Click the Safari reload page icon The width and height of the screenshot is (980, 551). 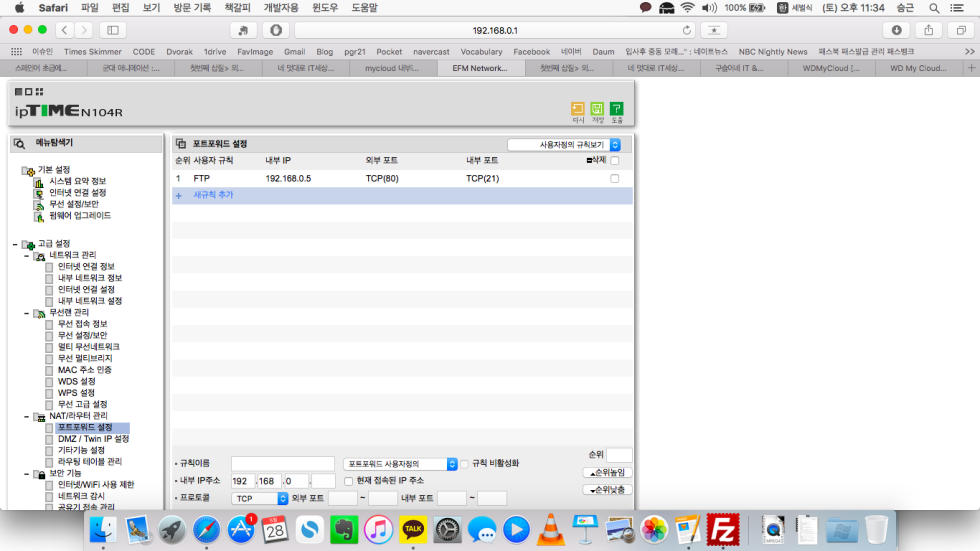click(x=687, y=30)
